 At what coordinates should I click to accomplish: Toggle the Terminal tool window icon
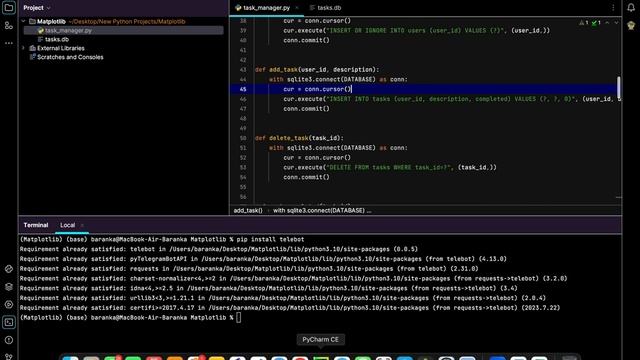click(x=9, y=322)
